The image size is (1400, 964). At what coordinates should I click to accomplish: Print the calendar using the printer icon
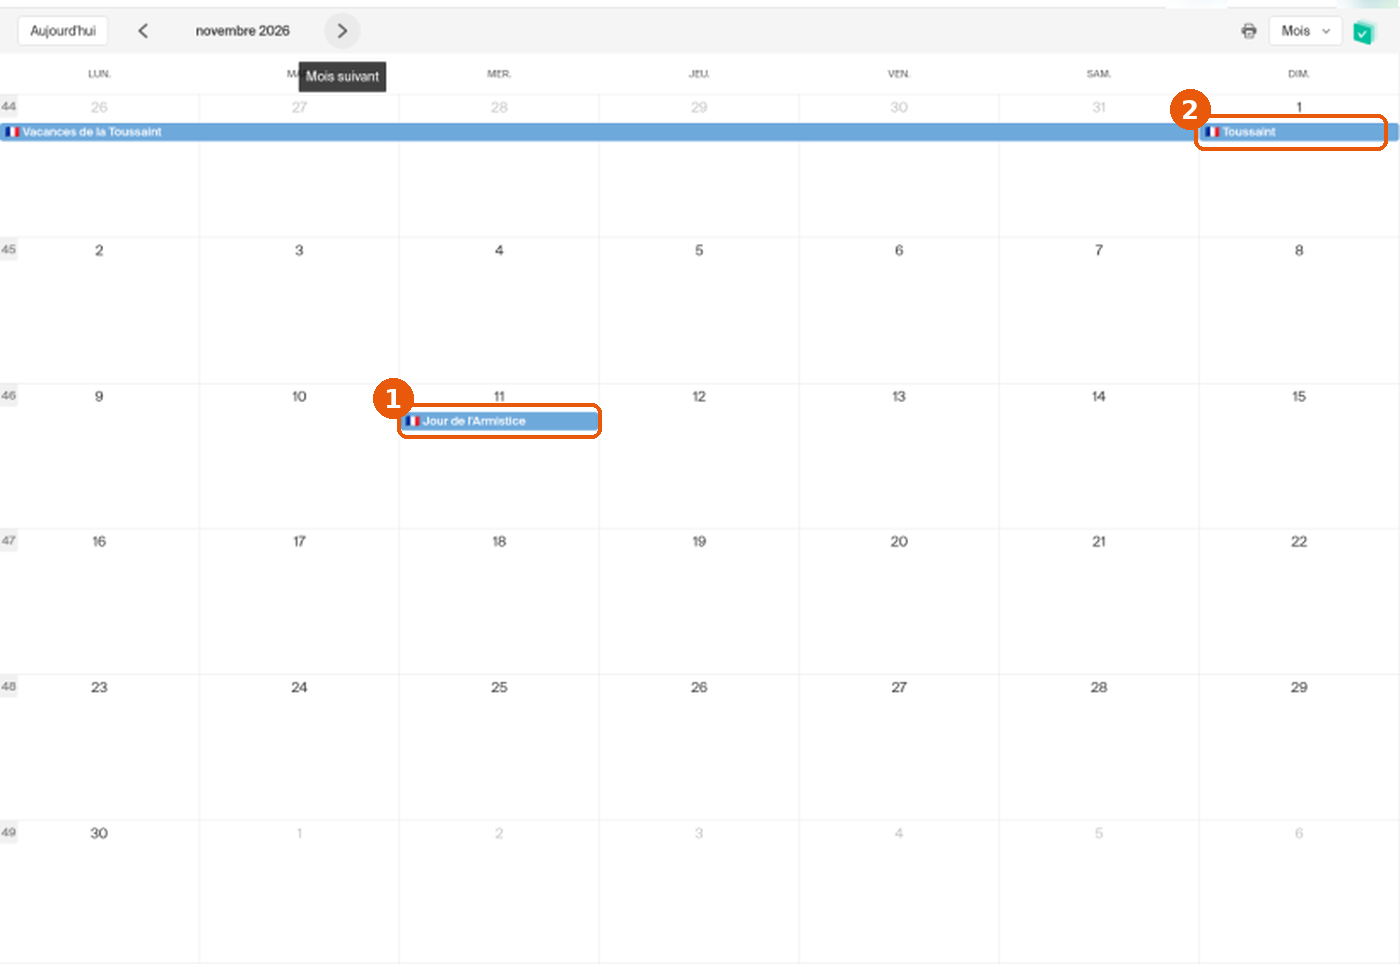click(x=1249, y=31)
